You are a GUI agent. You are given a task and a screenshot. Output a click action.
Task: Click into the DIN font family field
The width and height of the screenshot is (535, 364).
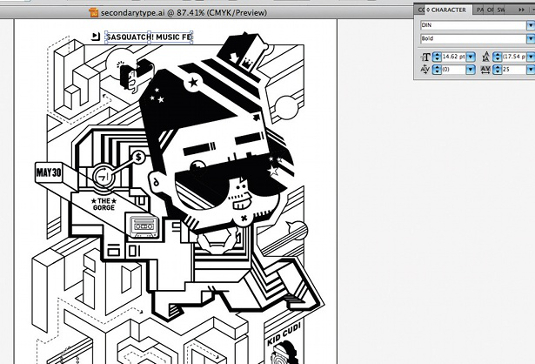(473, 26)
